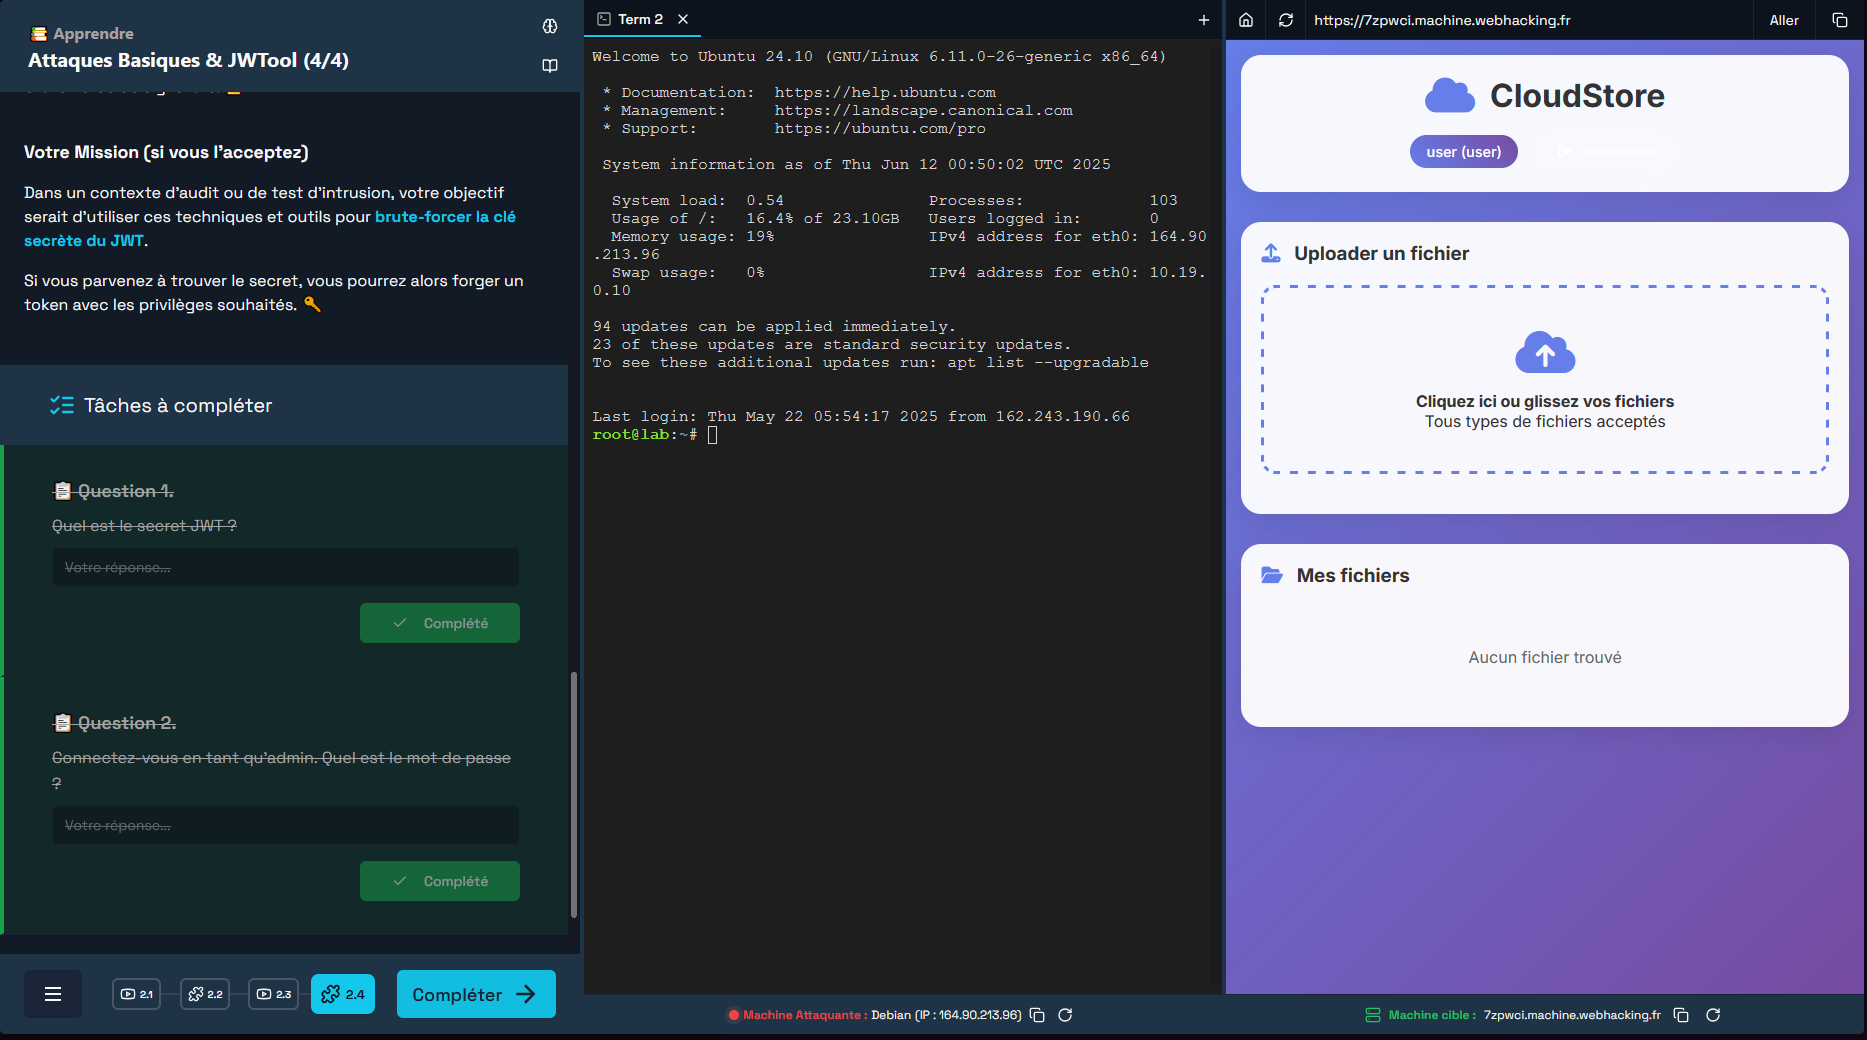Click the browser home icon

[1246, 20]
